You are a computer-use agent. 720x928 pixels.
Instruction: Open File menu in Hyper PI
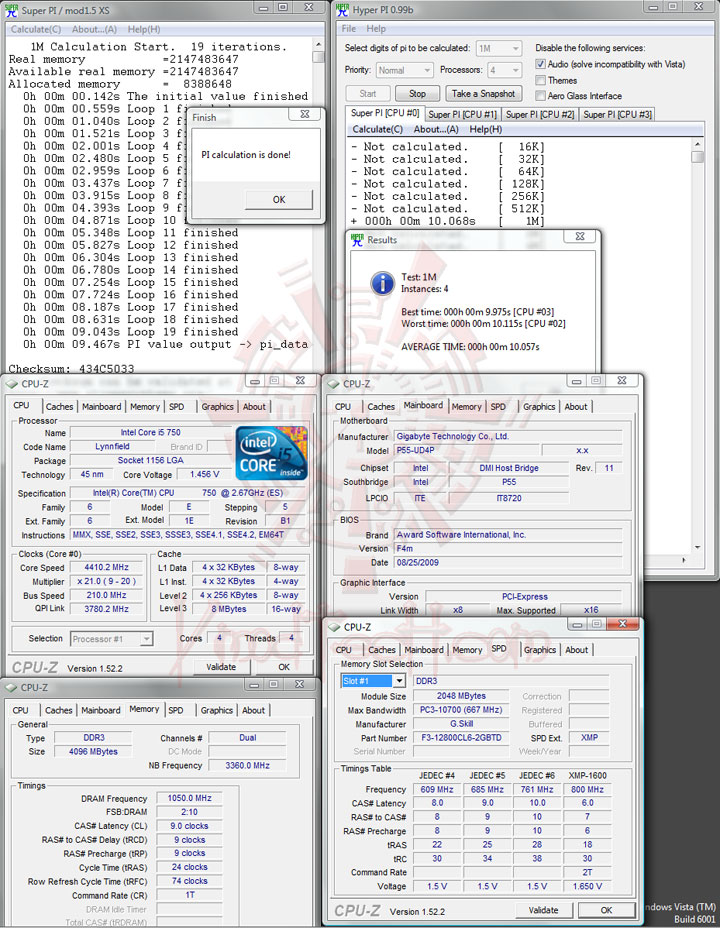pos(349,28)
